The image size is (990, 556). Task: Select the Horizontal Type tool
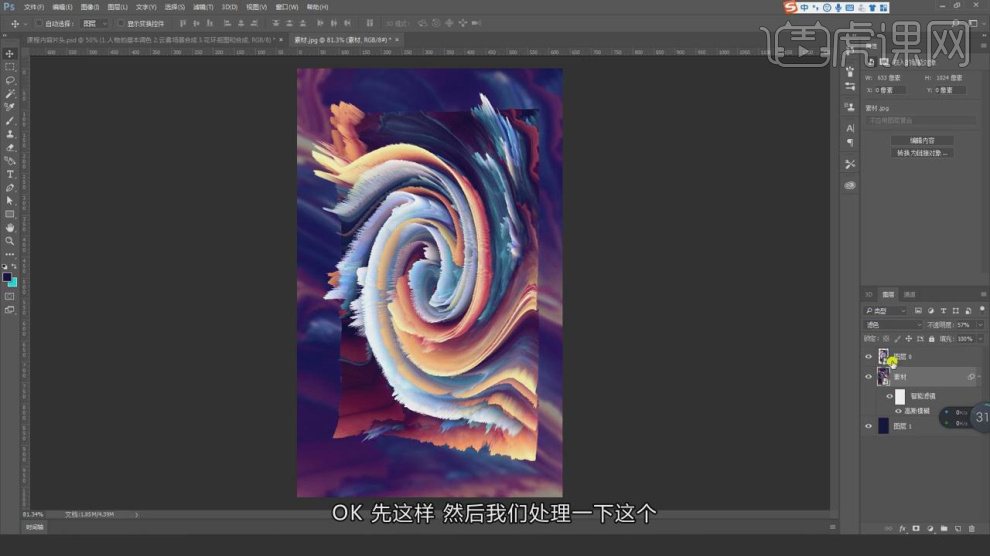(9, 174)
